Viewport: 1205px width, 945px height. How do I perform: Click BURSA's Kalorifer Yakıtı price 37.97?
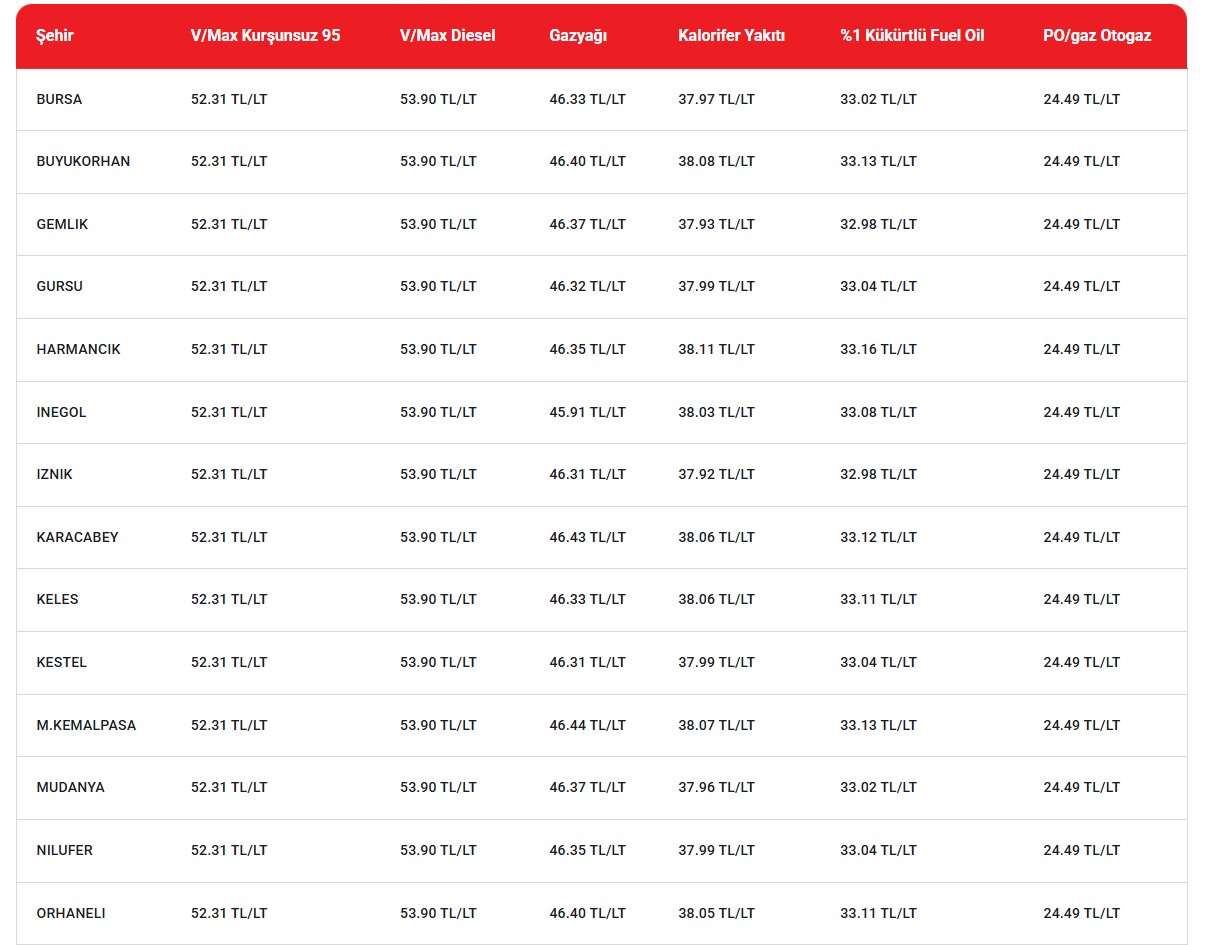[716, 99]
